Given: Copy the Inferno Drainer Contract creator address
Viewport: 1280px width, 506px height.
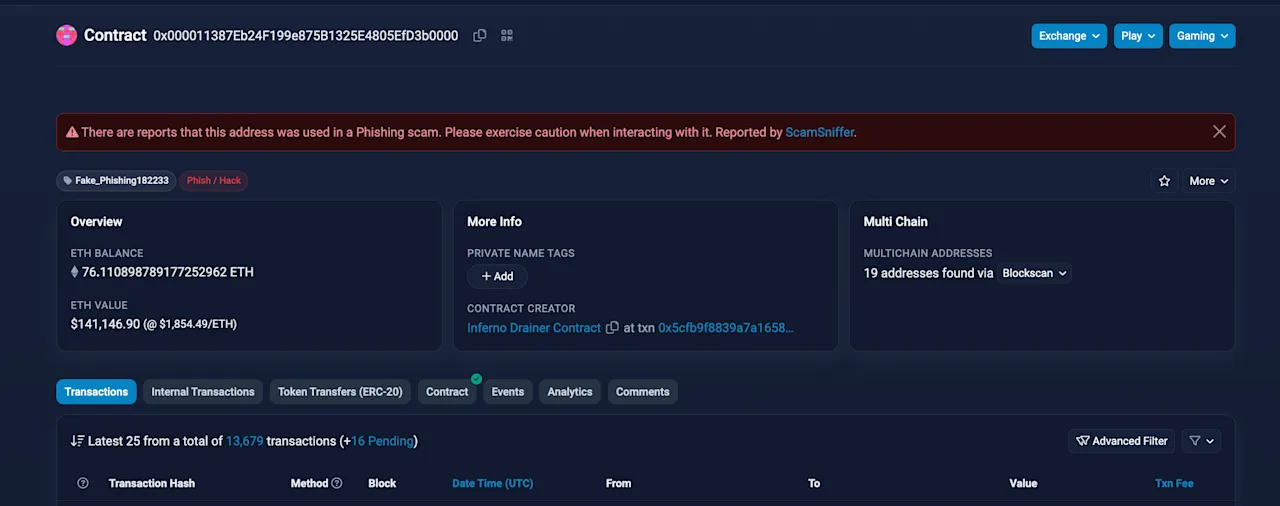Looking at the screenshot, I should click(x=612, y=328).
